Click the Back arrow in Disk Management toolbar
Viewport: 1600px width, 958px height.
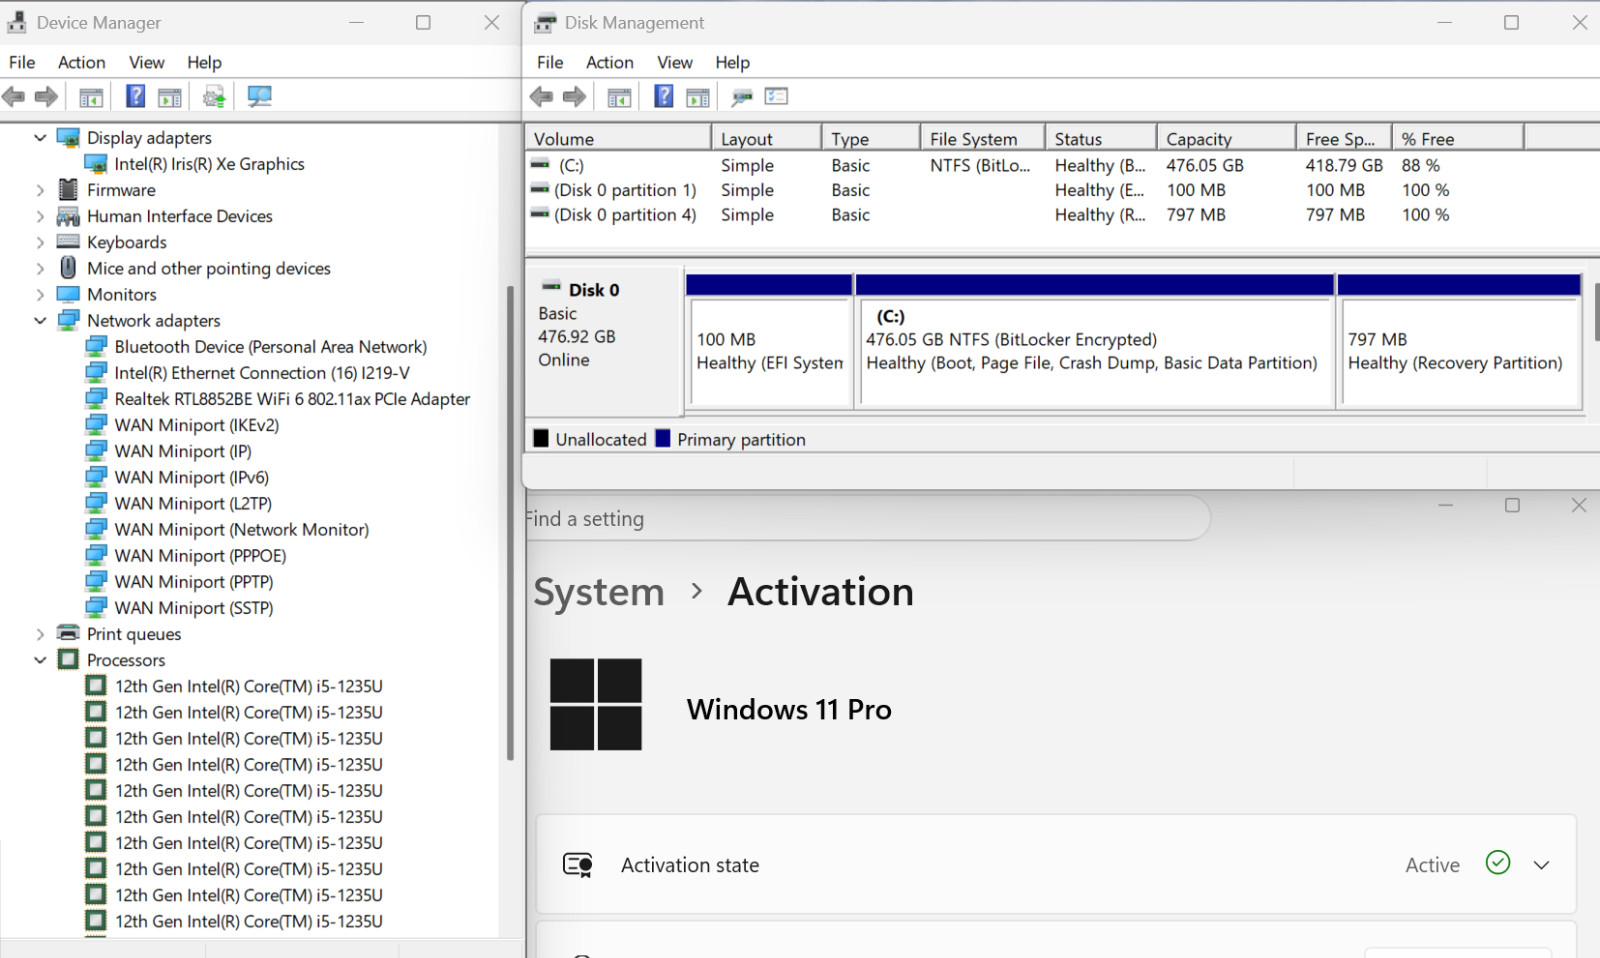point(541,97)
